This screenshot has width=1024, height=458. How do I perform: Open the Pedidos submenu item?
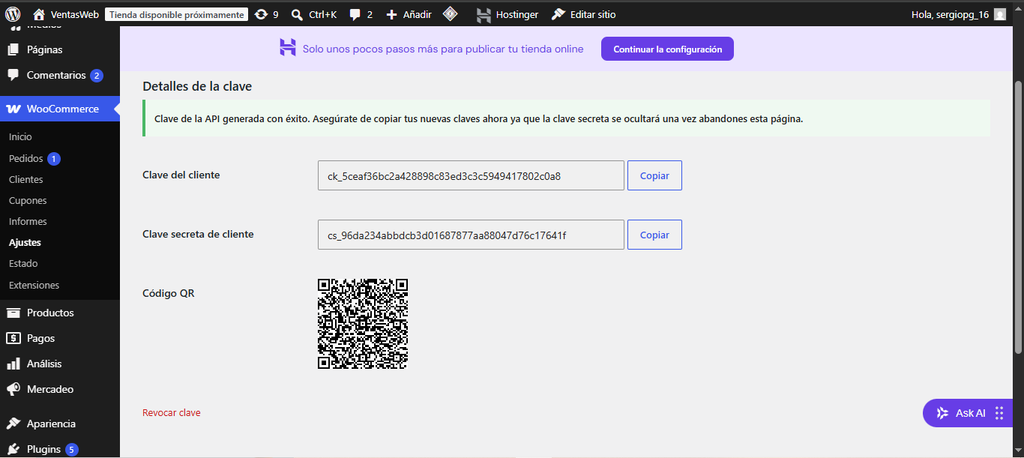click(26, 159)
